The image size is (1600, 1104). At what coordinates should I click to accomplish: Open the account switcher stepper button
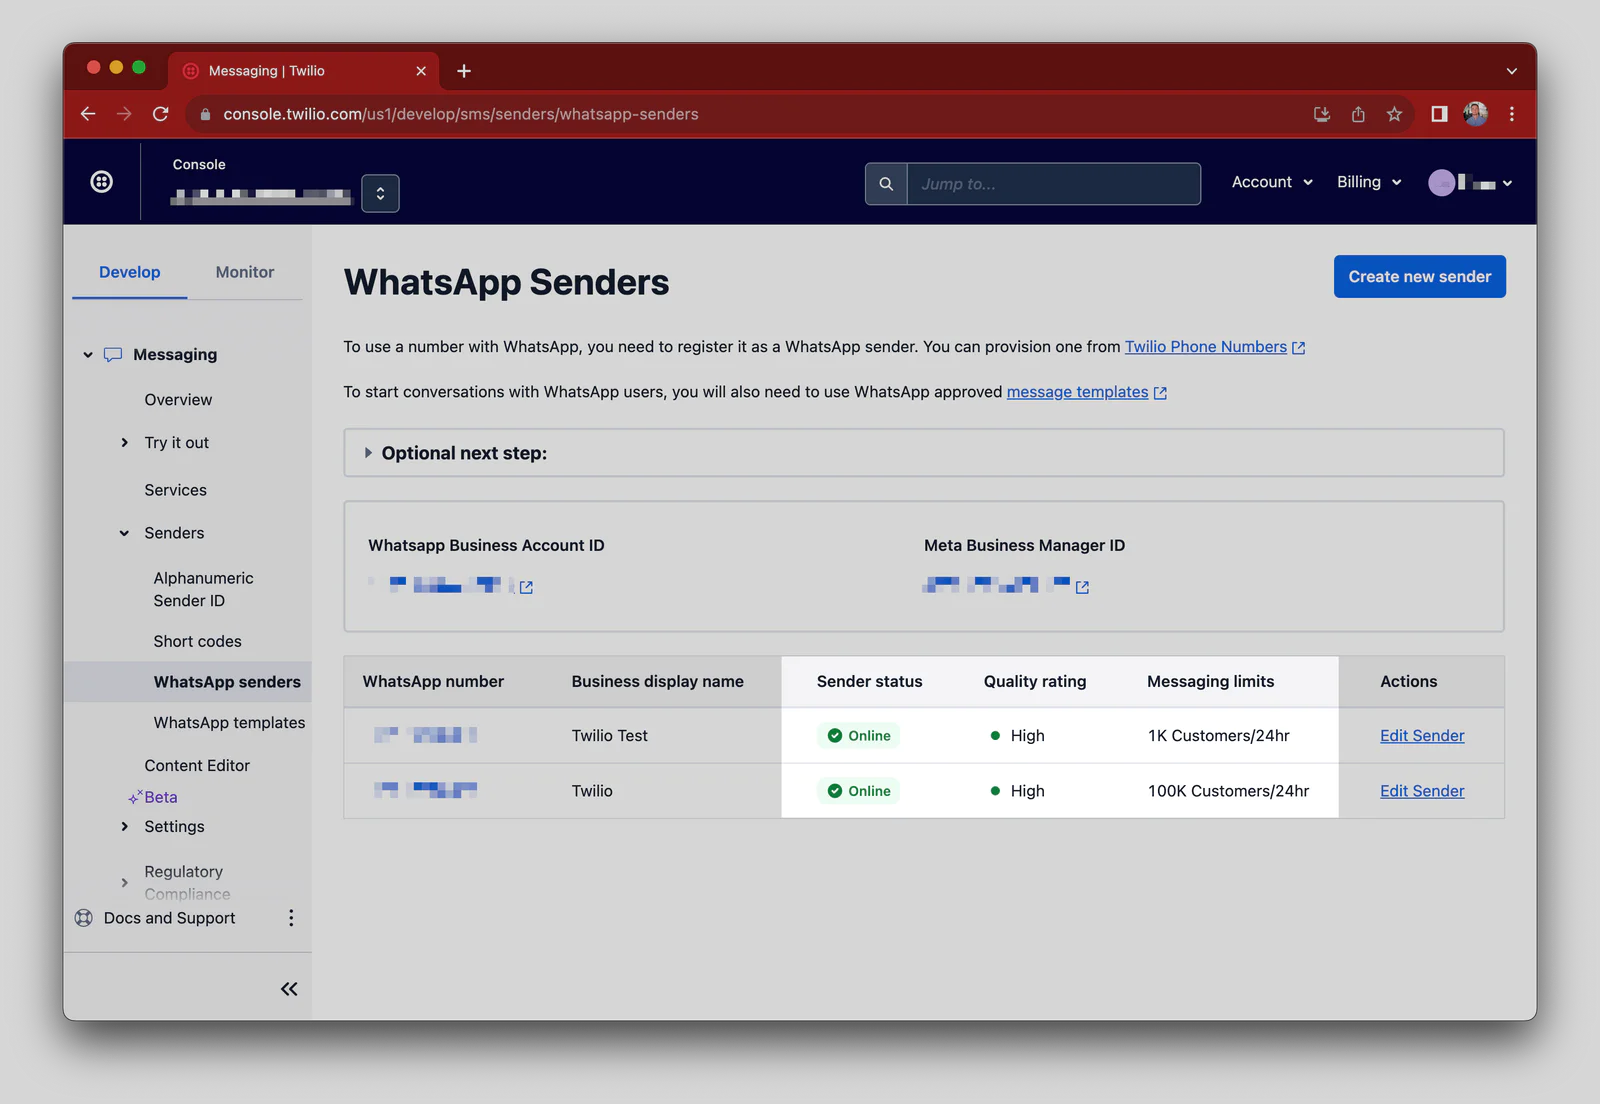[380, 193]
